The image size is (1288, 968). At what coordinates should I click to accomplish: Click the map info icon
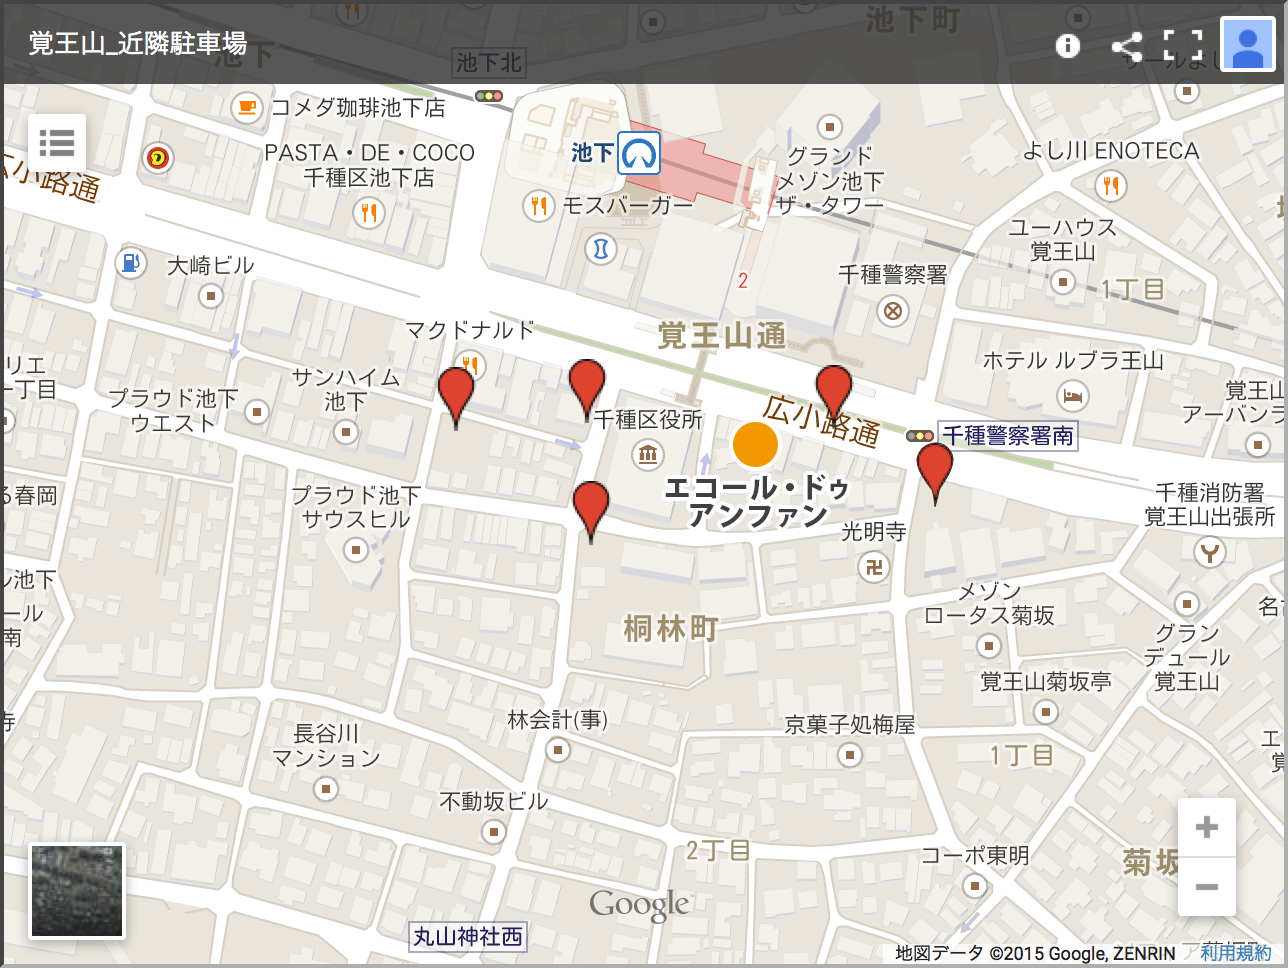pyautogui.click(x=1068, y=46)
